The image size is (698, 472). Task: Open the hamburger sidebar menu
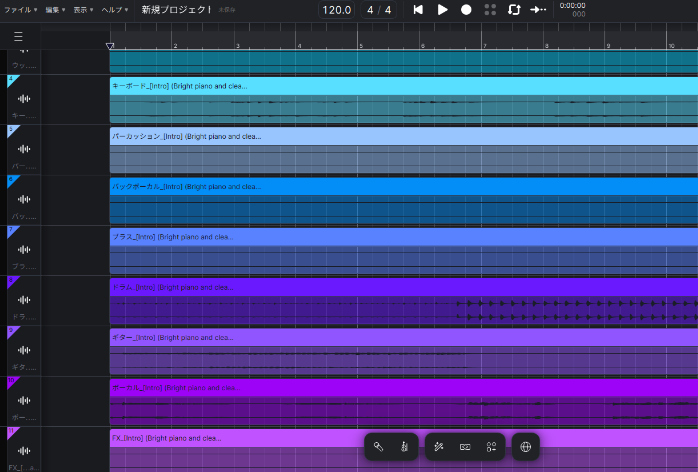click(18, 37)
